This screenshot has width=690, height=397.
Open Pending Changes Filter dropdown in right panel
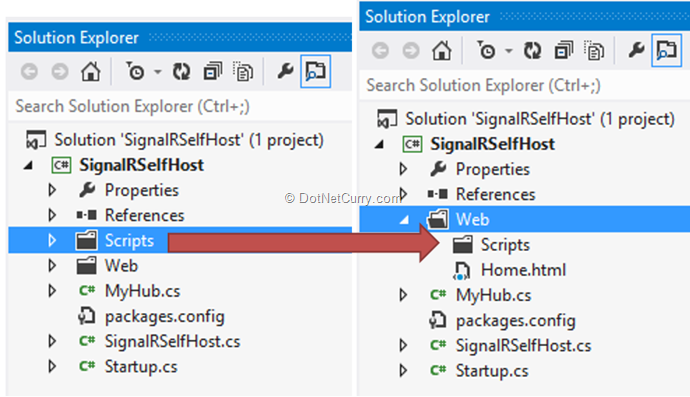coord(509,51)
